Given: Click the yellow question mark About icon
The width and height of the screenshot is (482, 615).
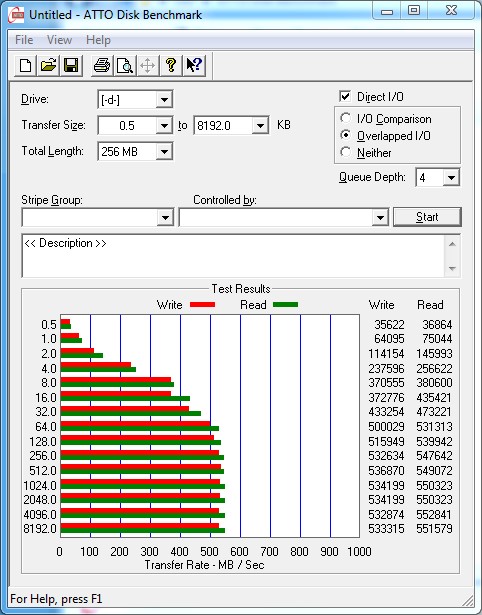Looking at the screenshot, I should (x=171, y=65).
